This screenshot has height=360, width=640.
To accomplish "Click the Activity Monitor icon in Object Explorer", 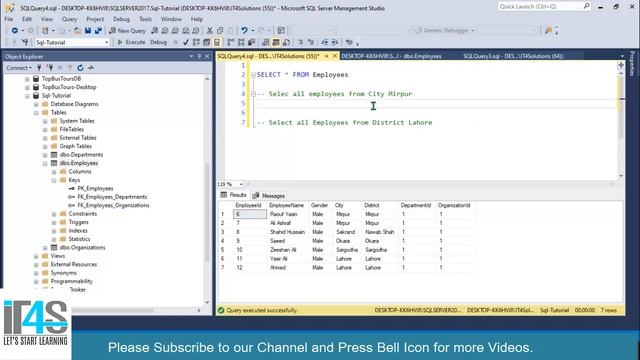I will coord(91,68).
